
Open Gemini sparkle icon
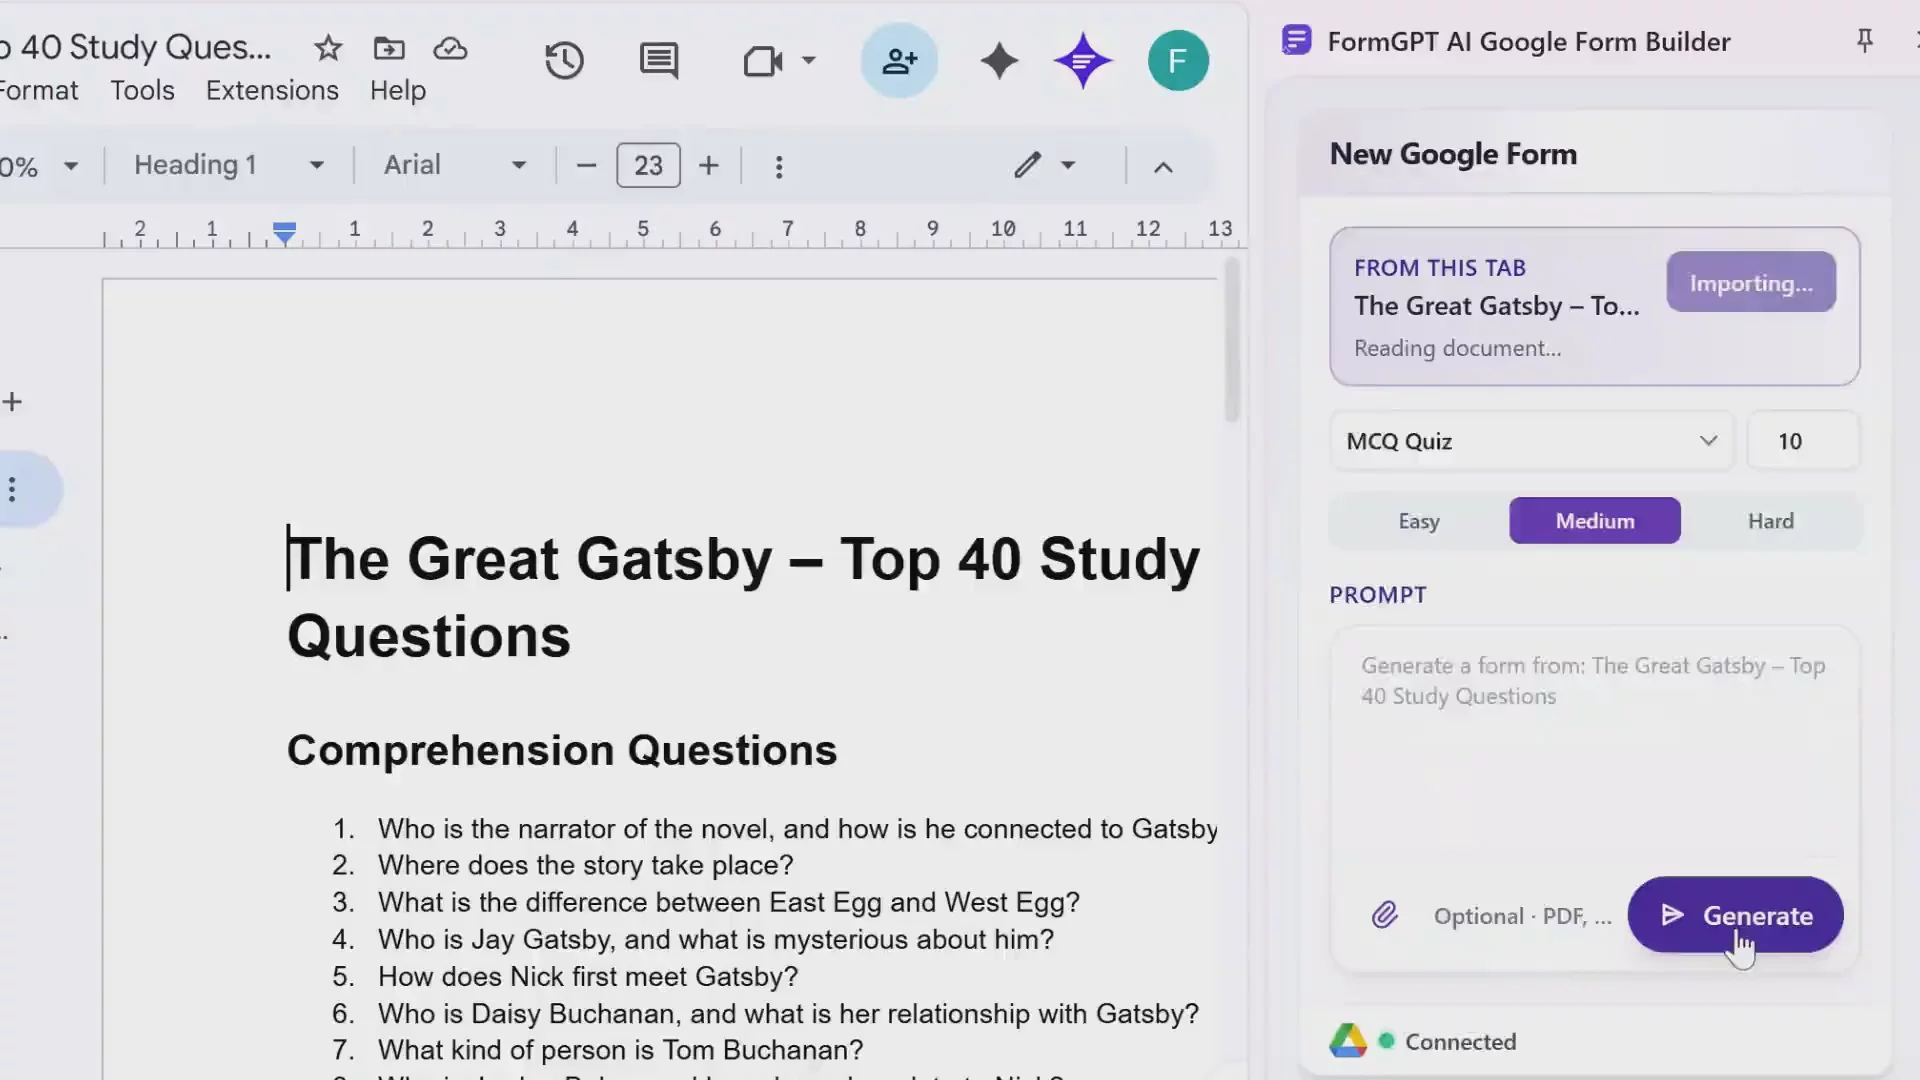tap(999, 61)
